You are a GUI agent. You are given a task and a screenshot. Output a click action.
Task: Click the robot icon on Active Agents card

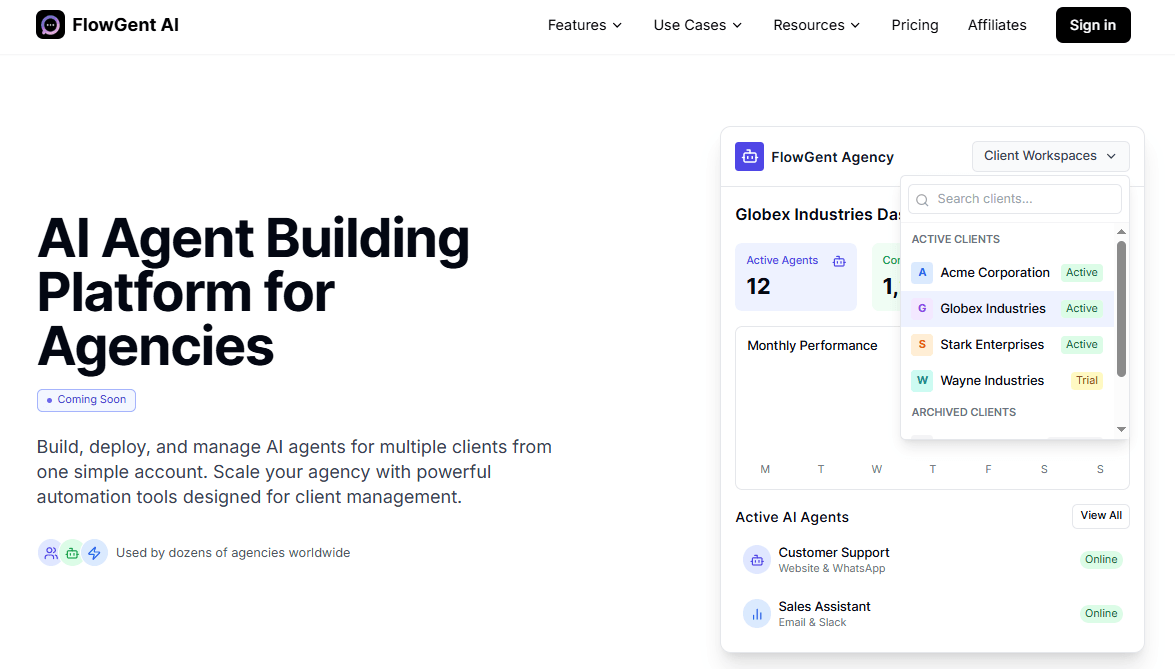[x=838, y=259]
